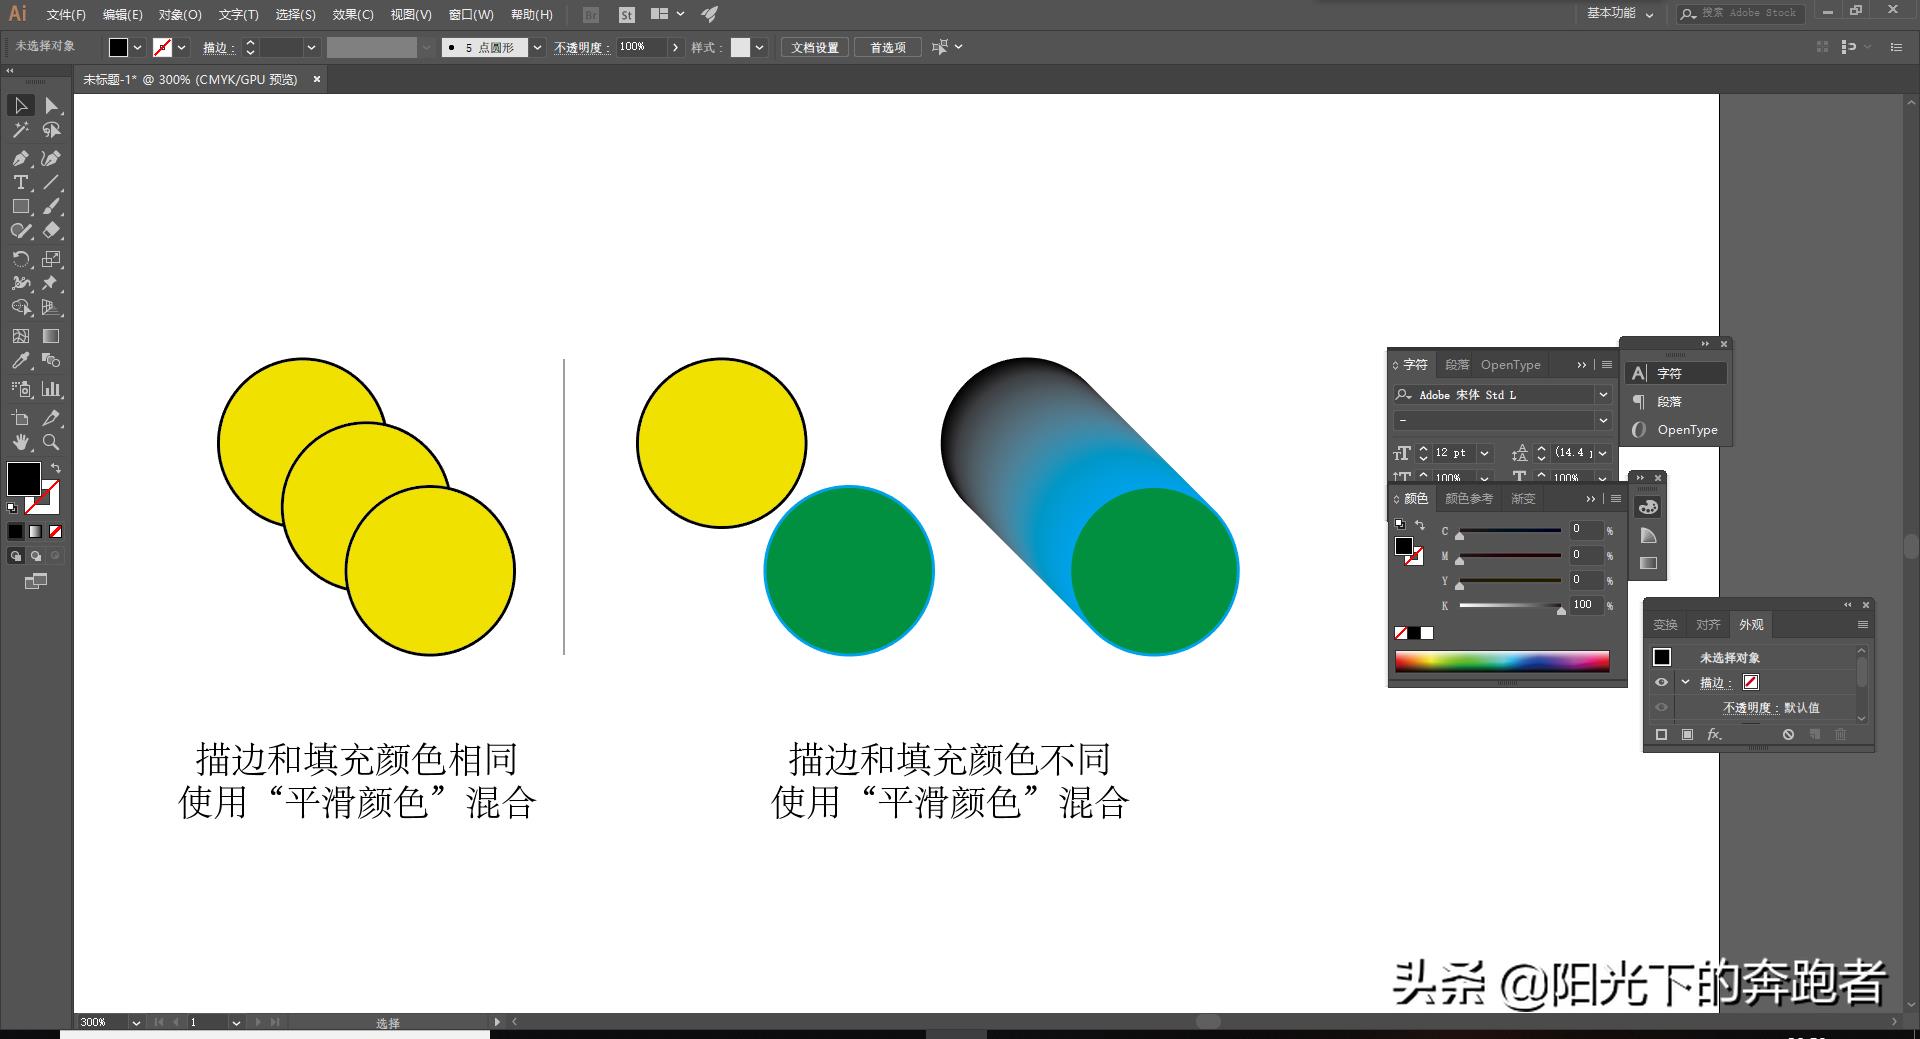Select the Hand tool
Viewport: 1920px width, 1039px height.
point(20,442)
